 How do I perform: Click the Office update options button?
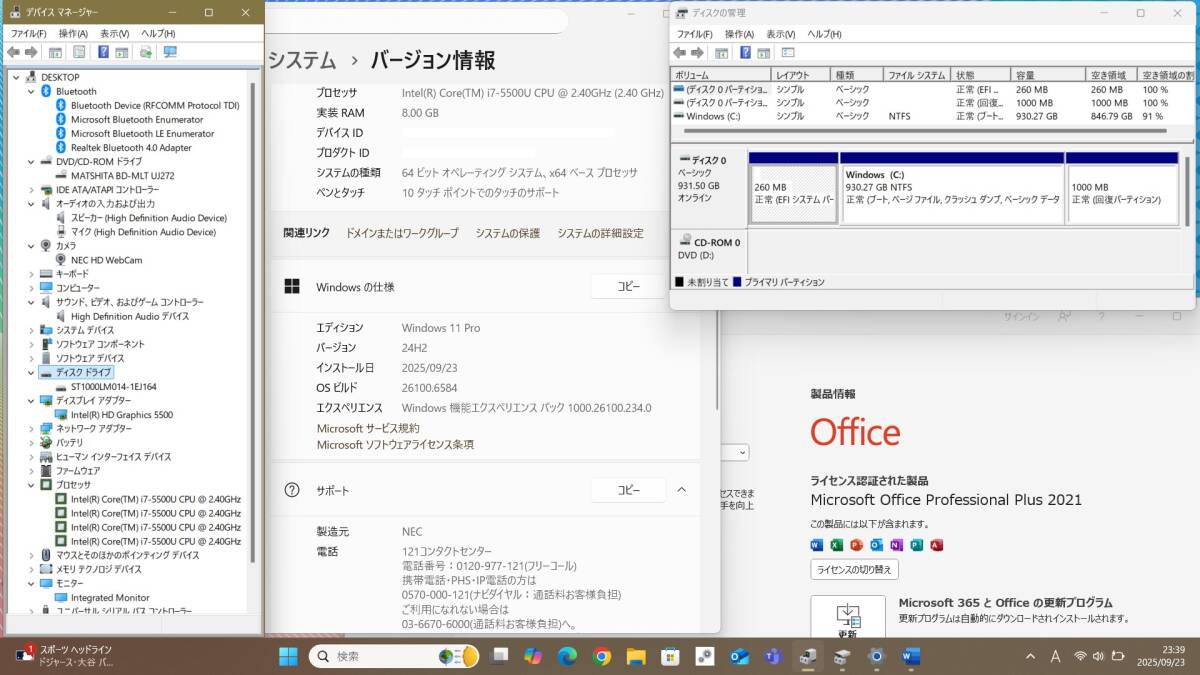pos(847,618)
